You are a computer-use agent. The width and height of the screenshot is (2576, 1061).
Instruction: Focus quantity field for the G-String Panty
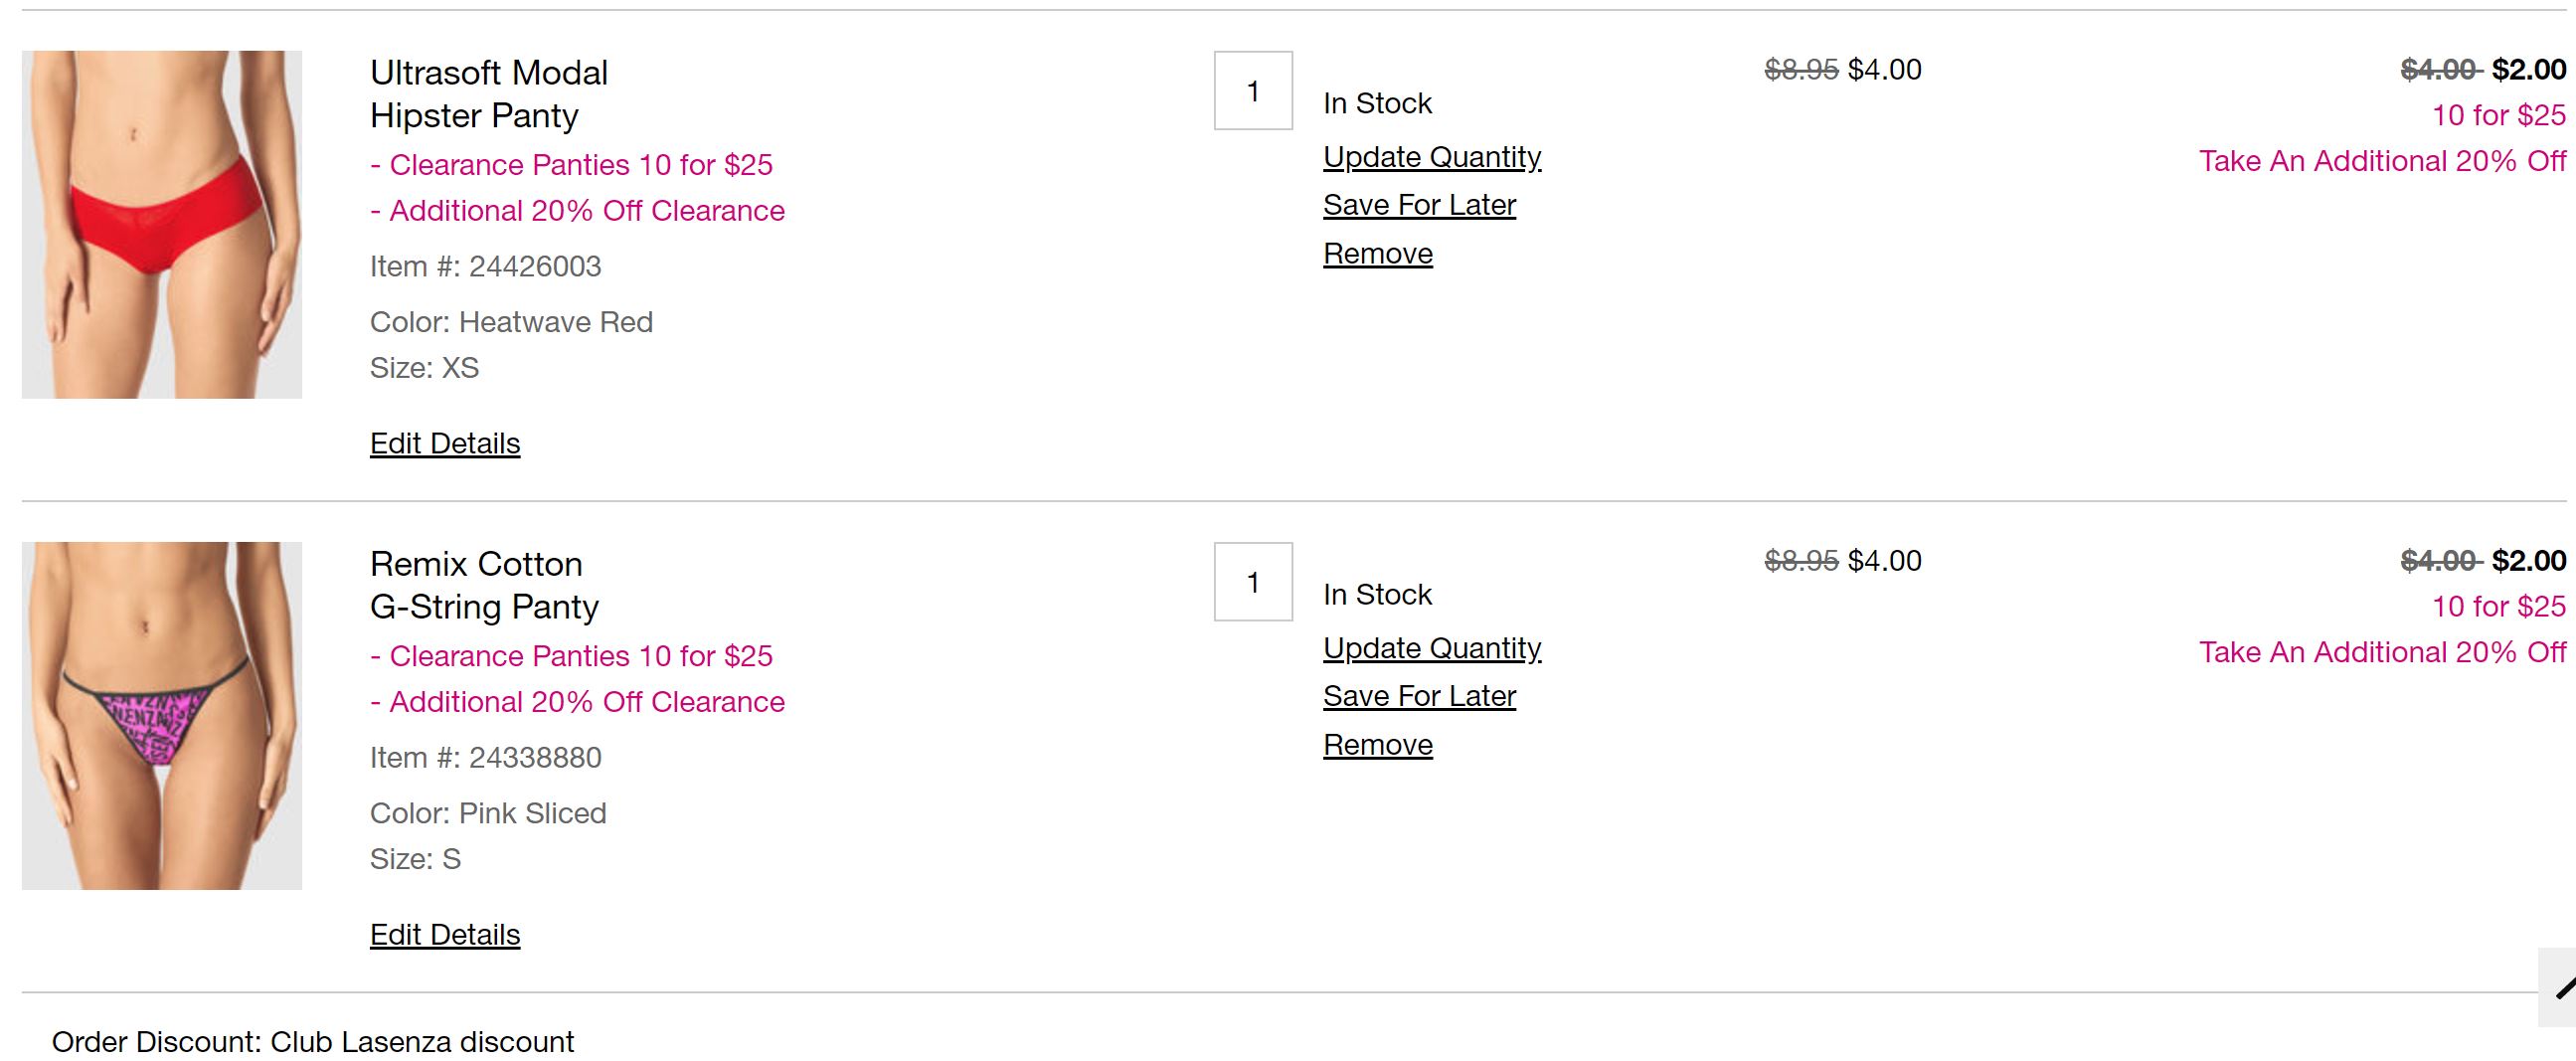coord(1253,582)
